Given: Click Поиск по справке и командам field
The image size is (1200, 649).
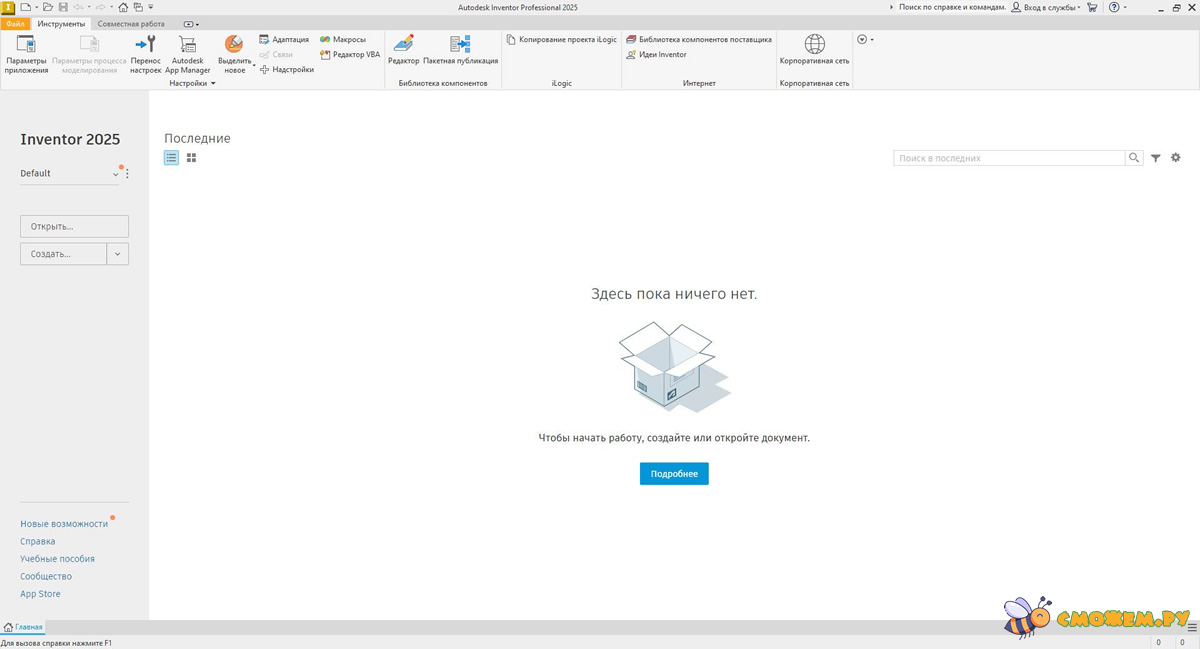Looking at the screenshot, I should [950, 7].
